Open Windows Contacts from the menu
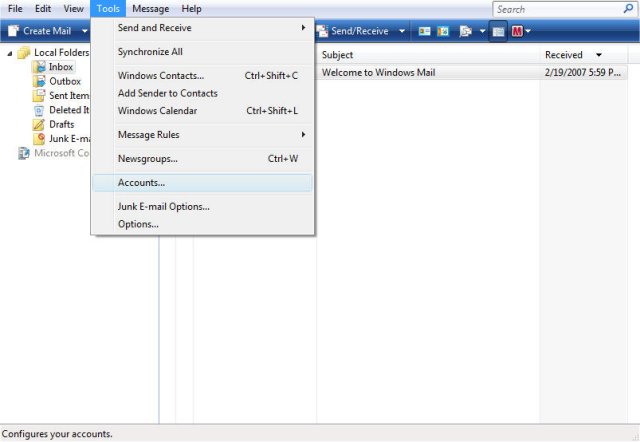Screen dimensions: 640x442 point(203,76)
